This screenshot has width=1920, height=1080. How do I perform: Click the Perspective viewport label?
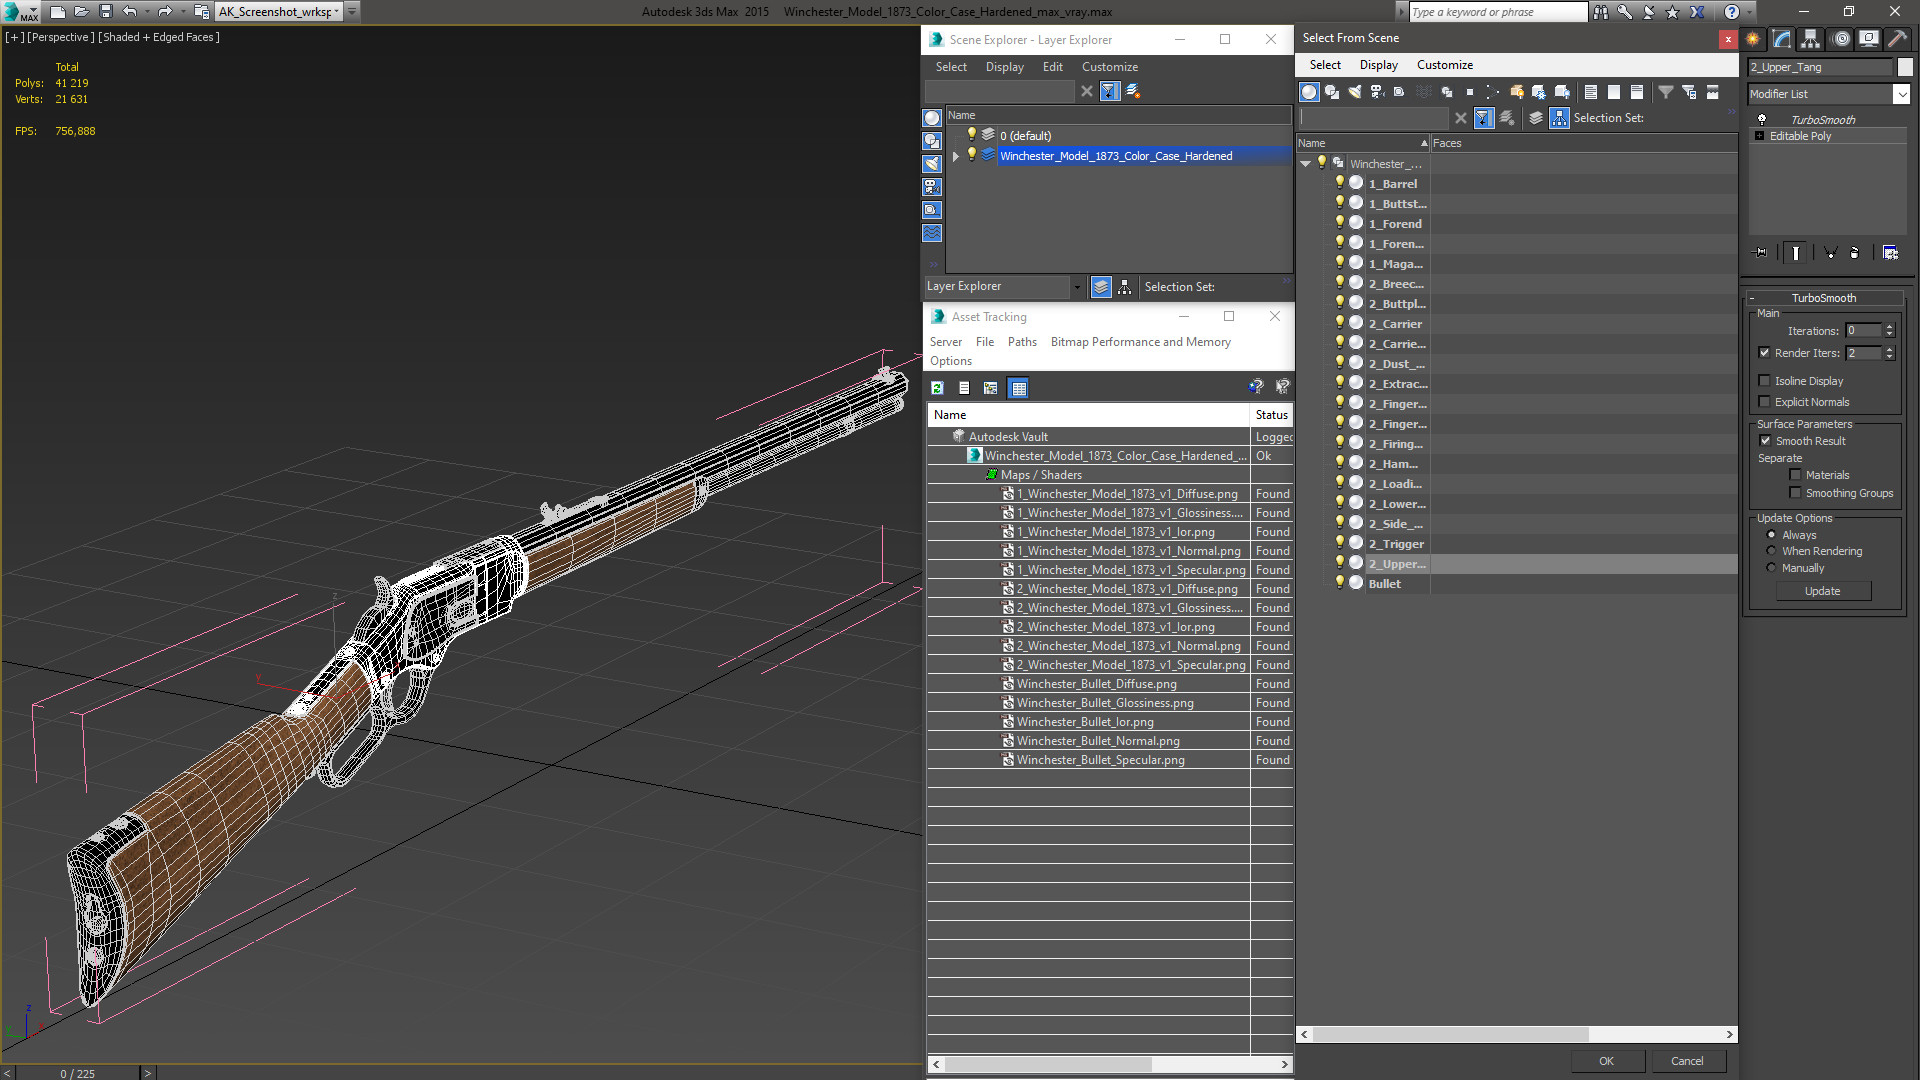[x=60, y=37]
